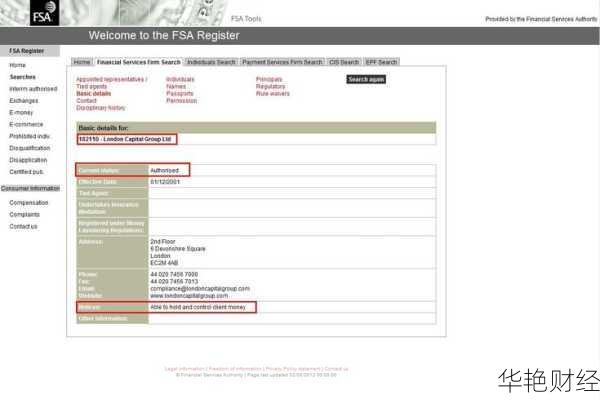Switch to CIS Search tab
Viewport: 600px width, 400px height.
(x=344, y=62)
